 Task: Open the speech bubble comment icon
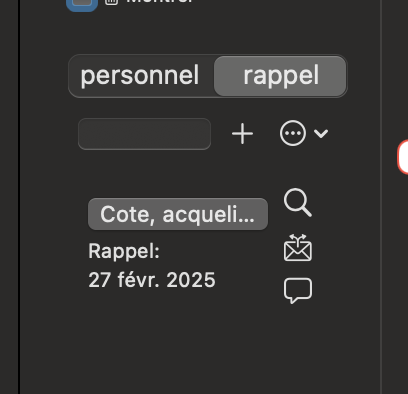298,291
